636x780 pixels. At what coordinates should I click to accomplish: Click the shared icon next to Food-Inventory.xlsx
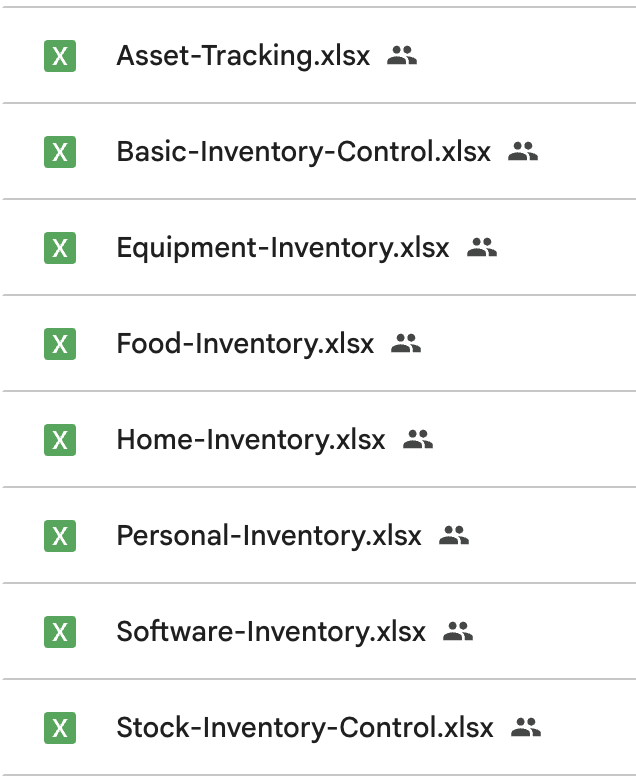point(406,344)
